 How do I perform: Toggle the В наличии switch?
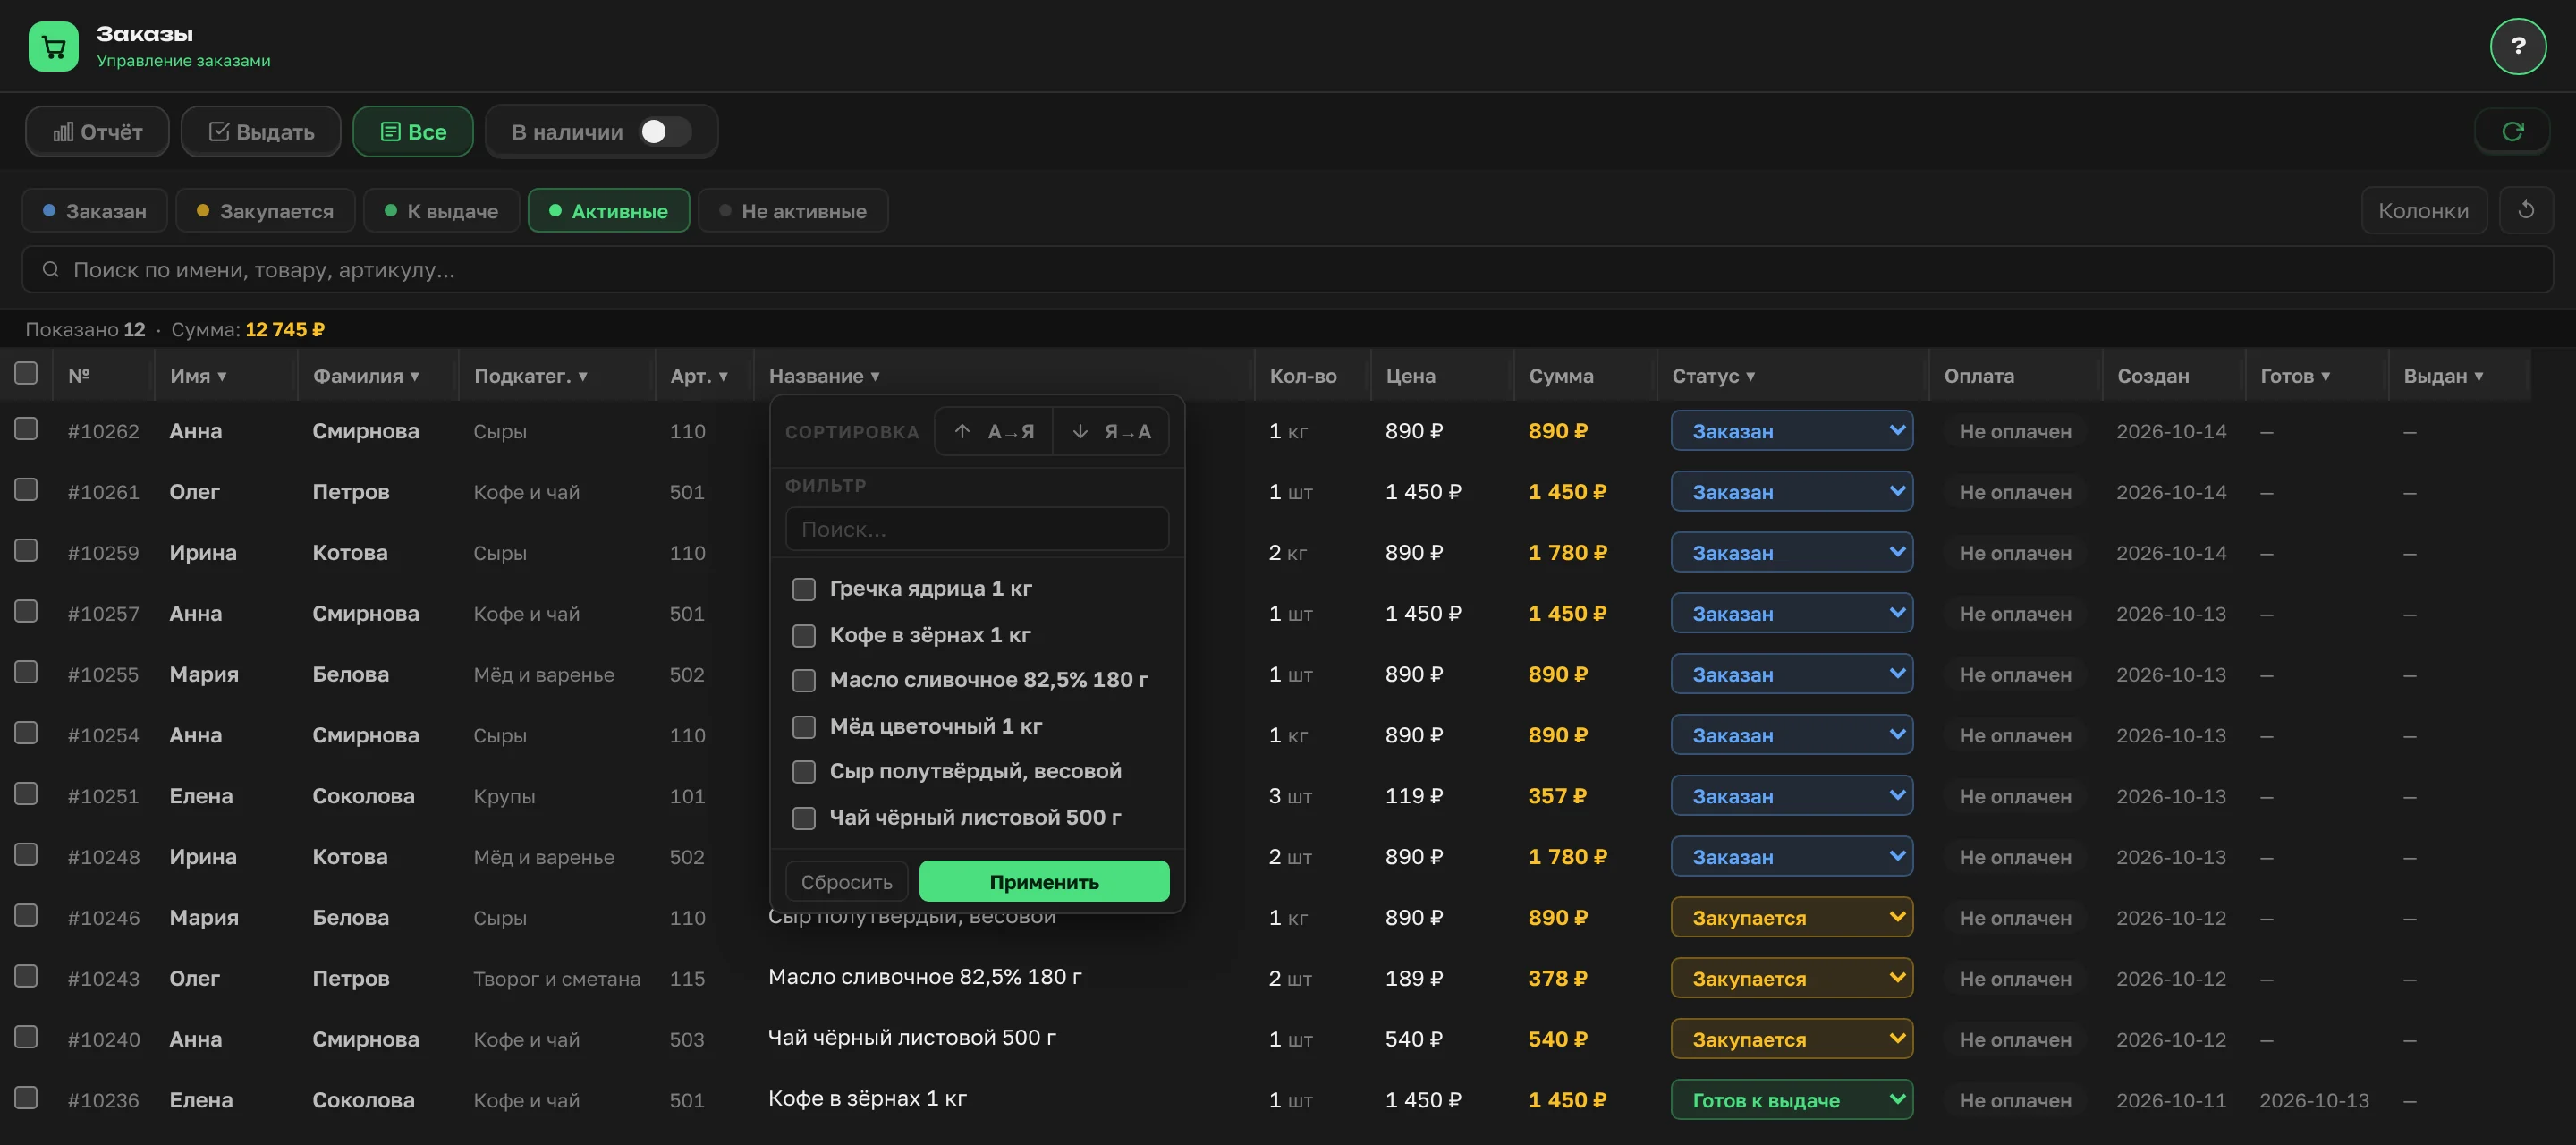pos(665,131)
